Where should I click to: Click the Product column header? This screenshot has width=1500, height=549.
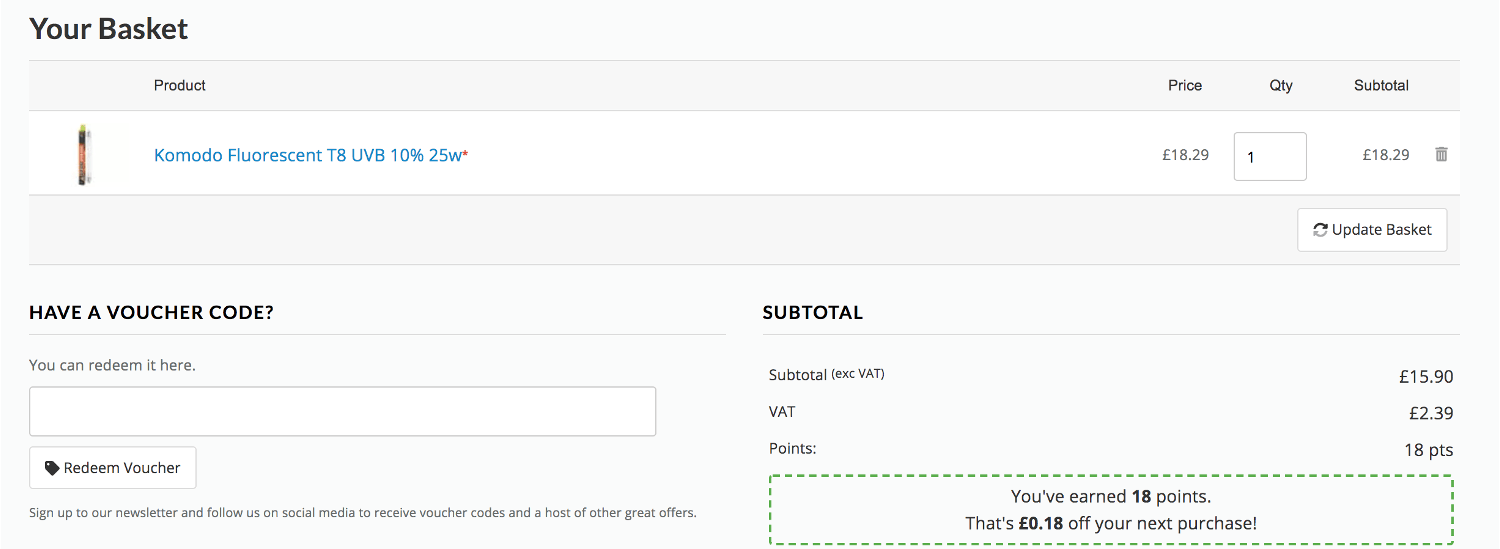click(180, 86)
